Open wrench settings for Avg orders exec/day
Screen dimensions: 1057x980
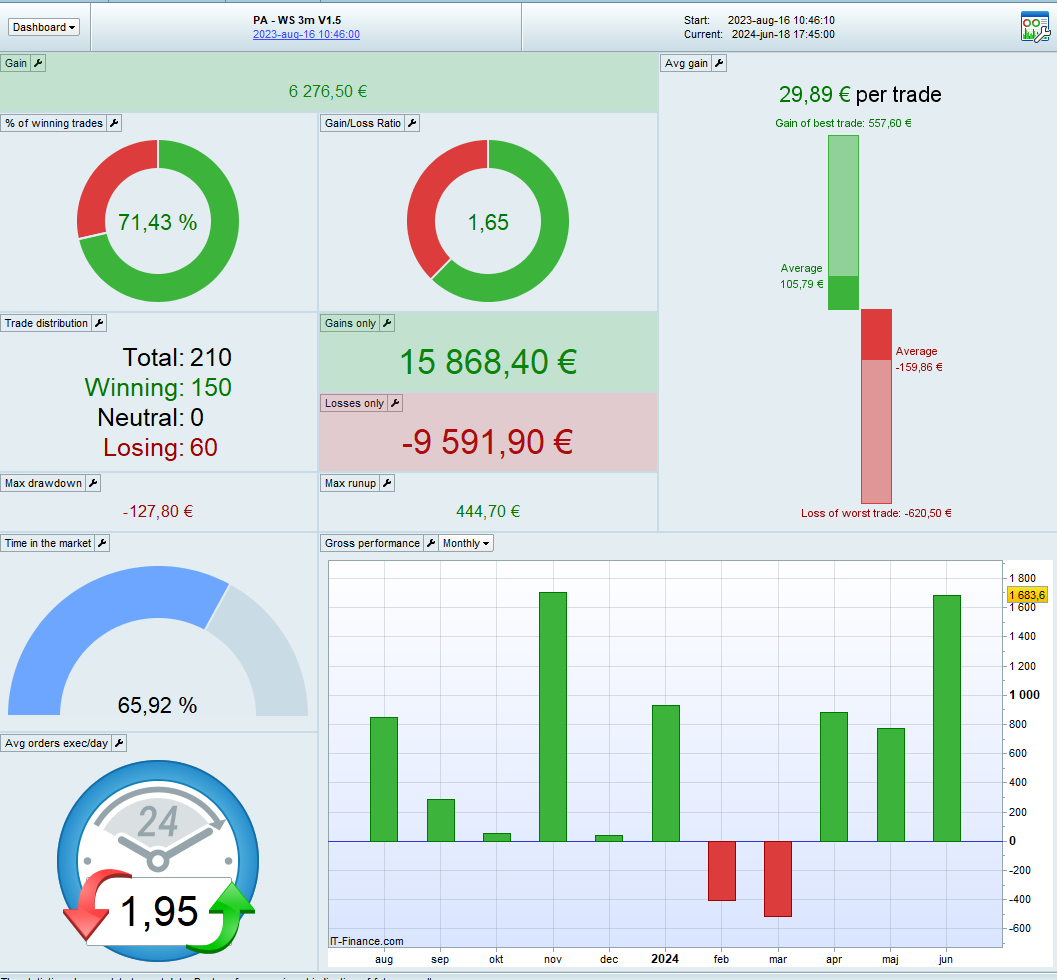tap(119, 743)
